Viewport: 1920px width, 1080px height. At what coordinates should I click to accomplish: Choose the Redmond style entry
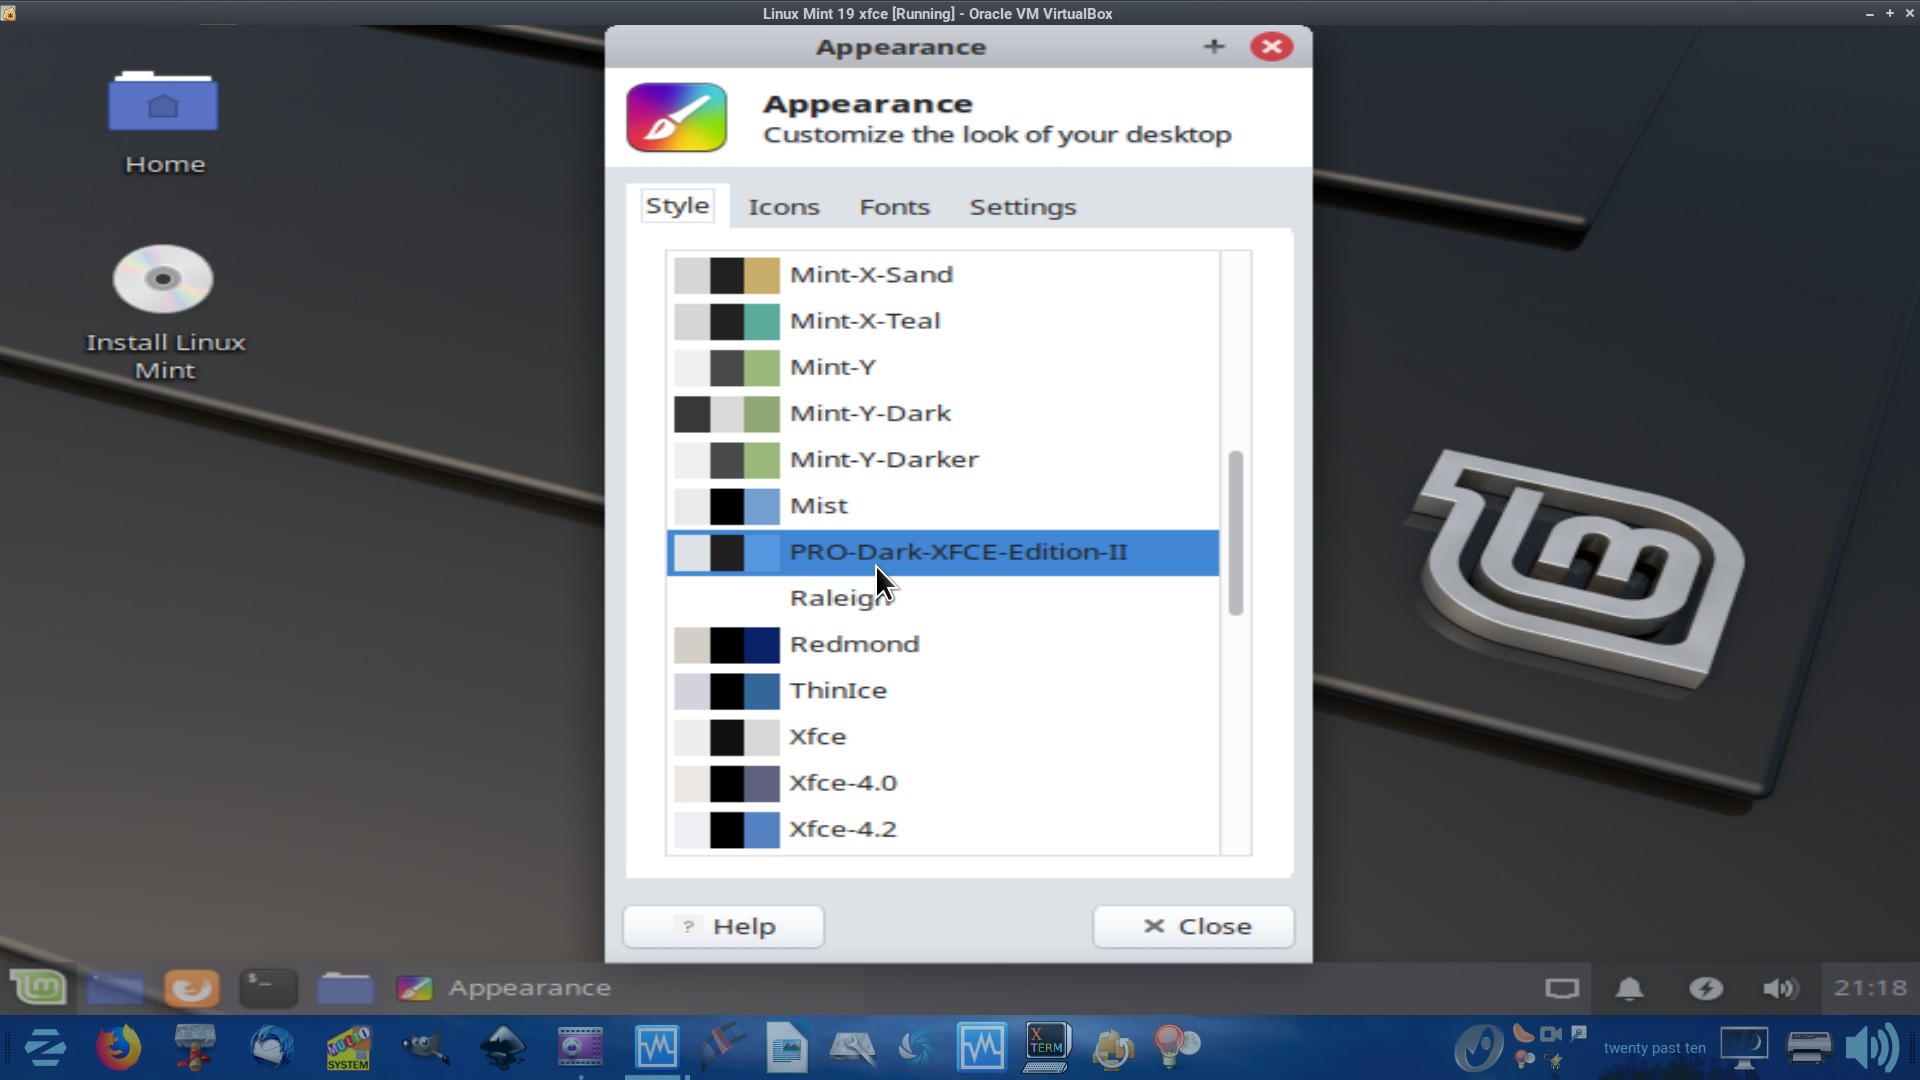[854, 644]
